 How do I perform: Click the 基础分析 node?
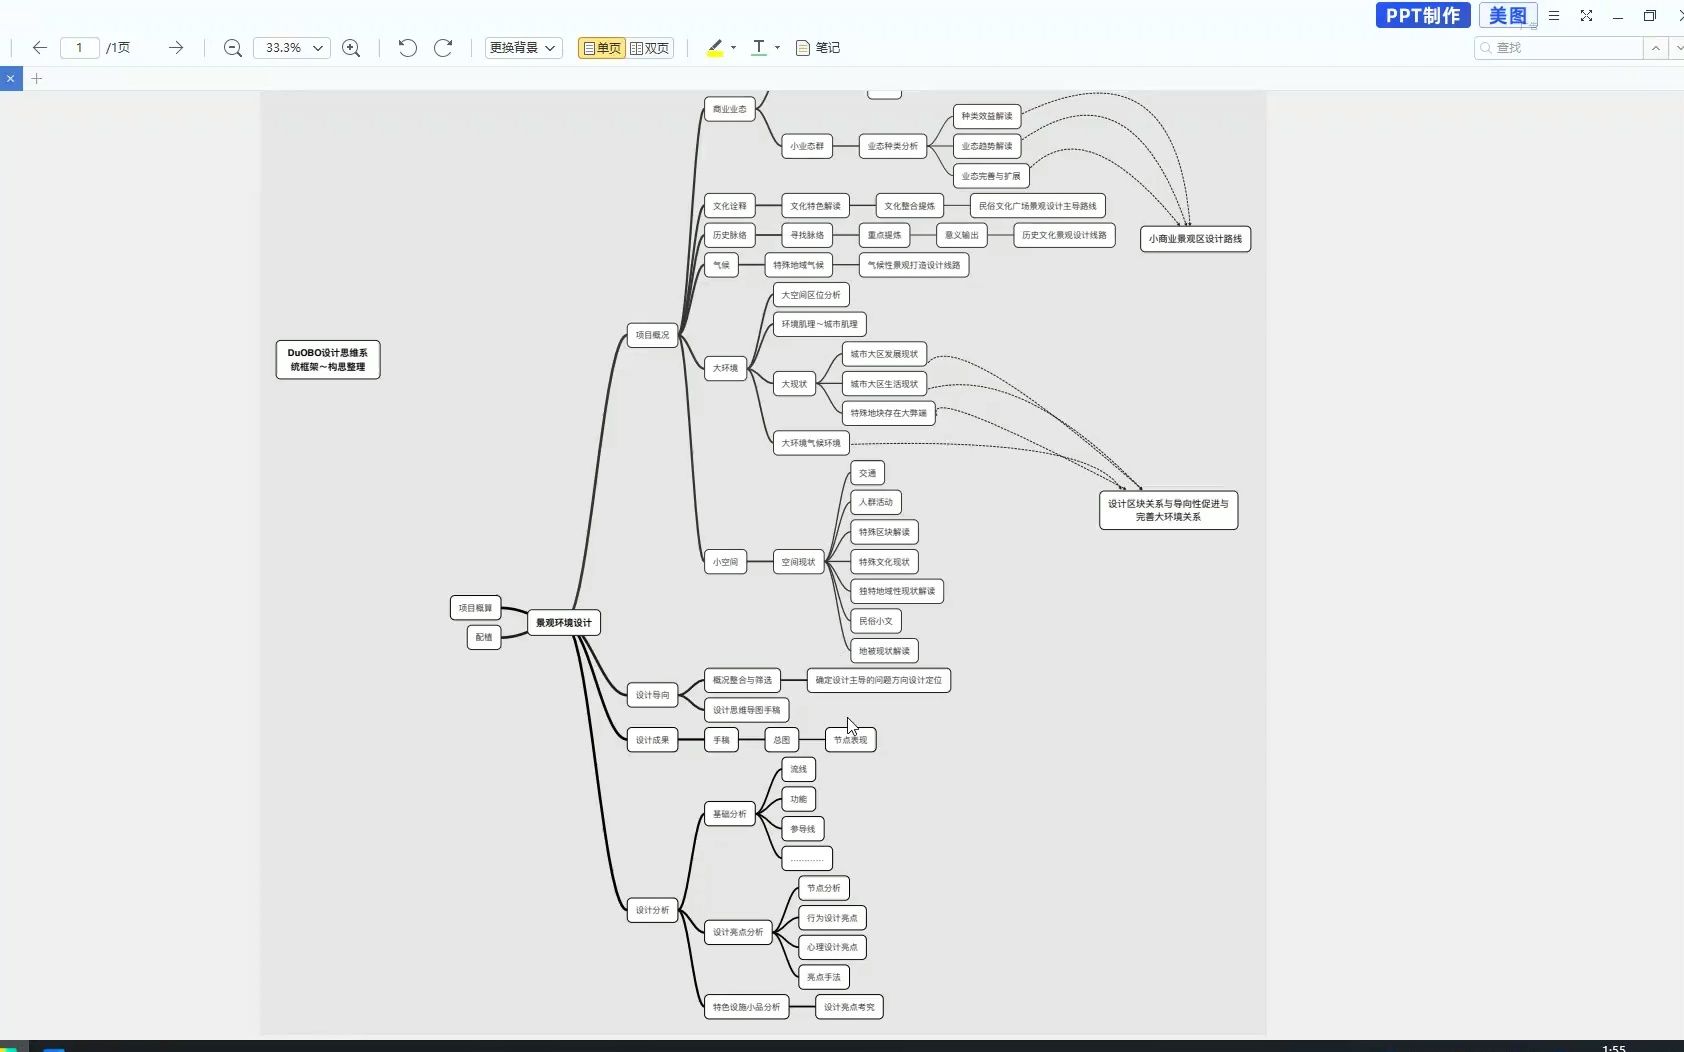click(x=730, y=814)
